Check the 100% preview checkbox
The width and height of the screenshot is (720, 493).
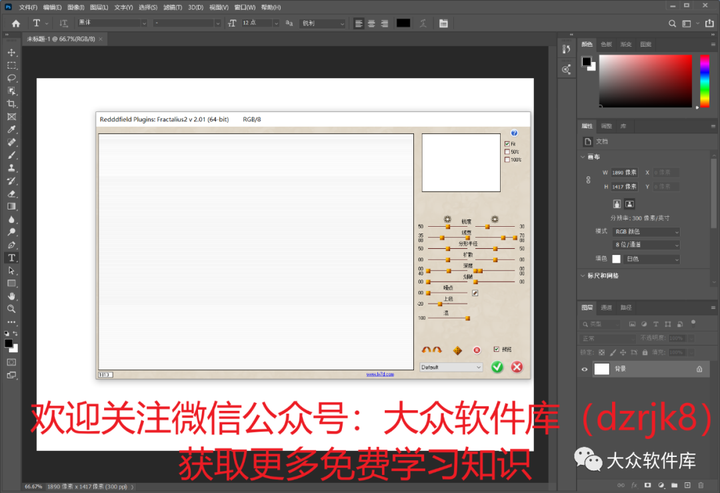[507, 160]
